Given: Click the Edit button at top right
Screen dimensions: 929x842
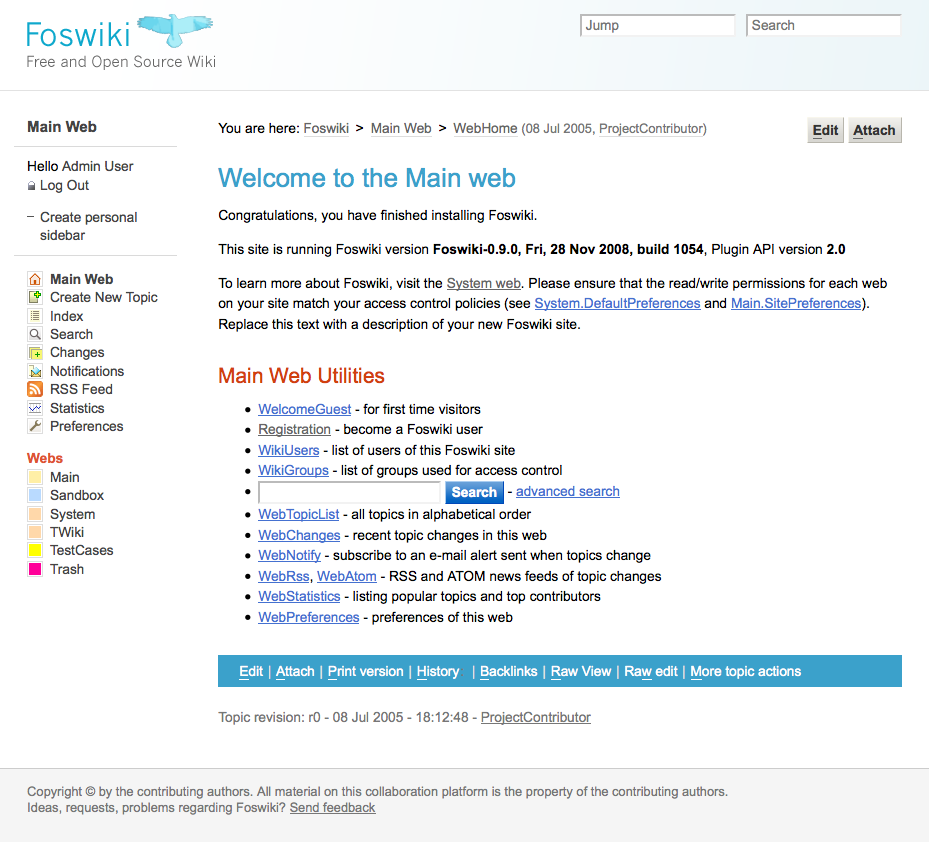Looking at the screenshot, I should 825,130.
